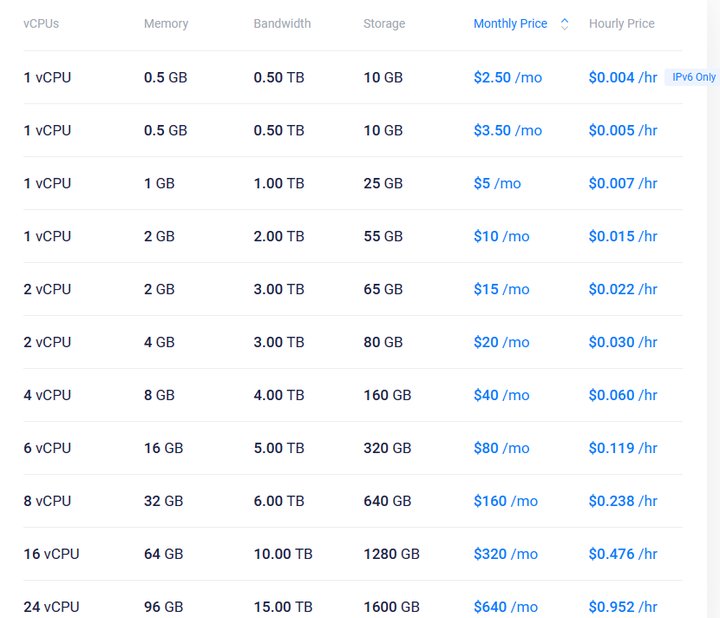Viewport: 720px width, 618px height.
Task: Sort by the Memory column header
Action: 166,24
